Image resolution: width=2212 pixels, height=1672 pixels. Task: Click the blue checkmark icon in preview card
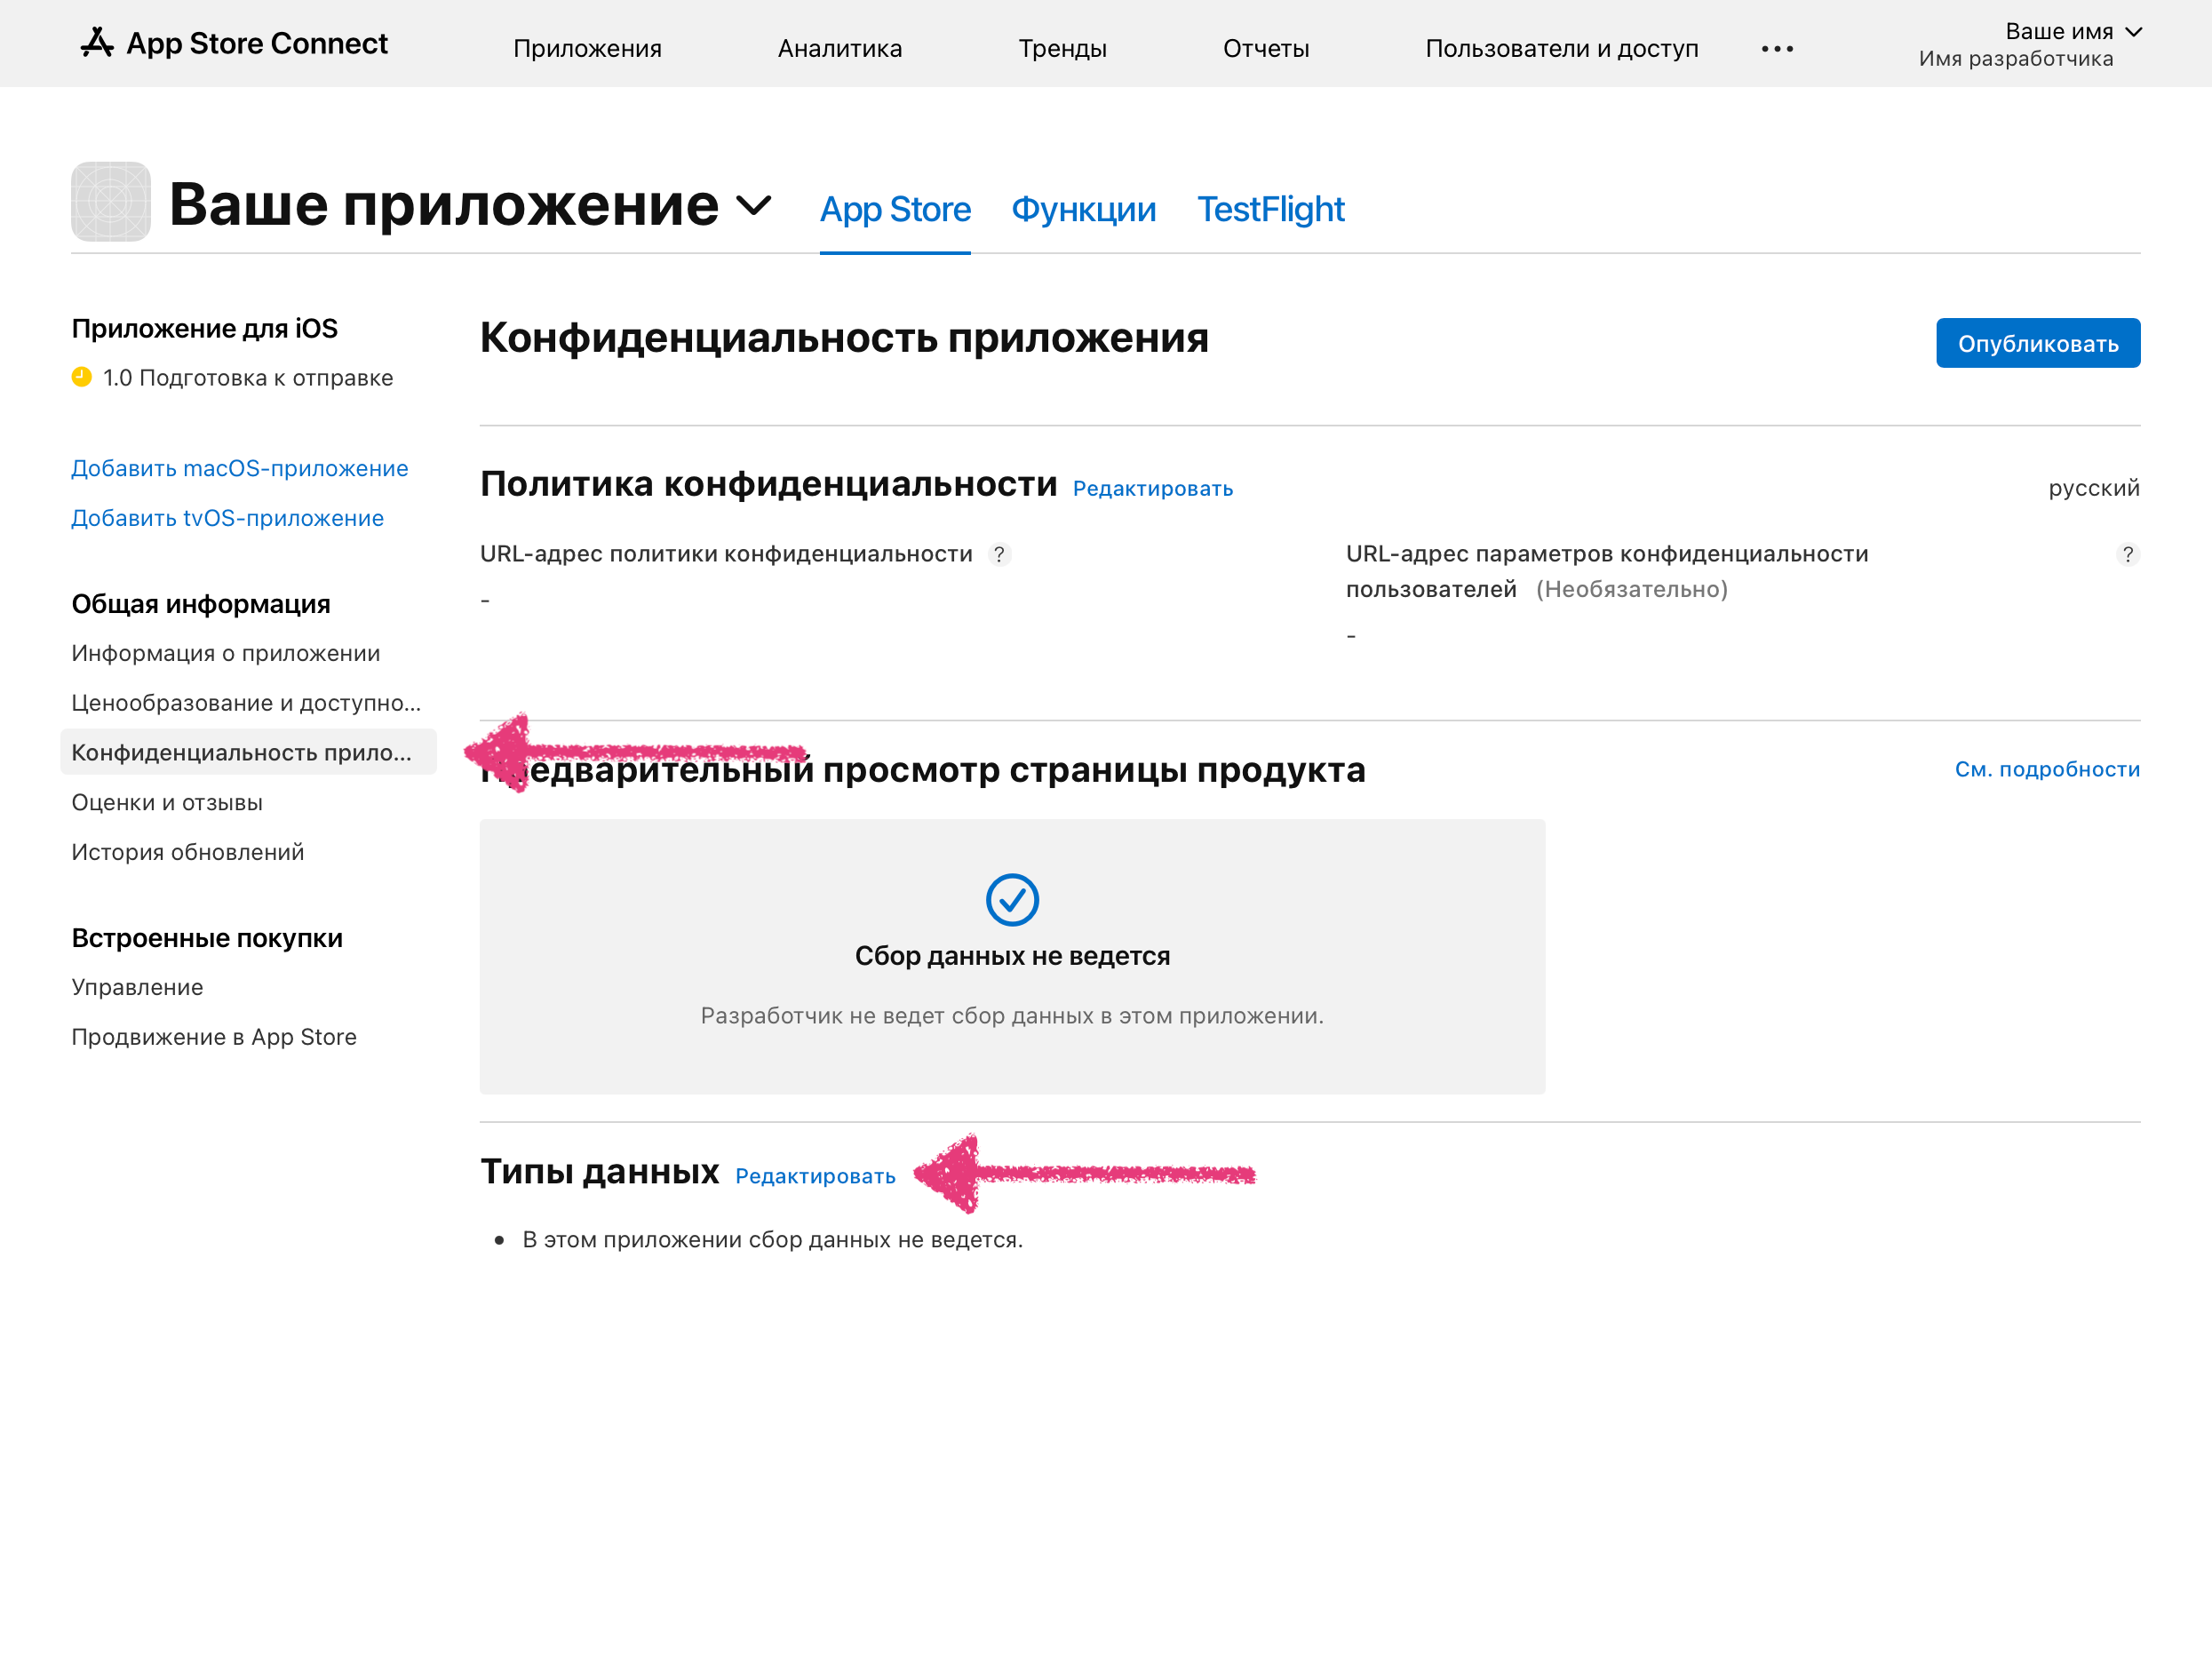pyautogui.click(x=1012, y=900)
